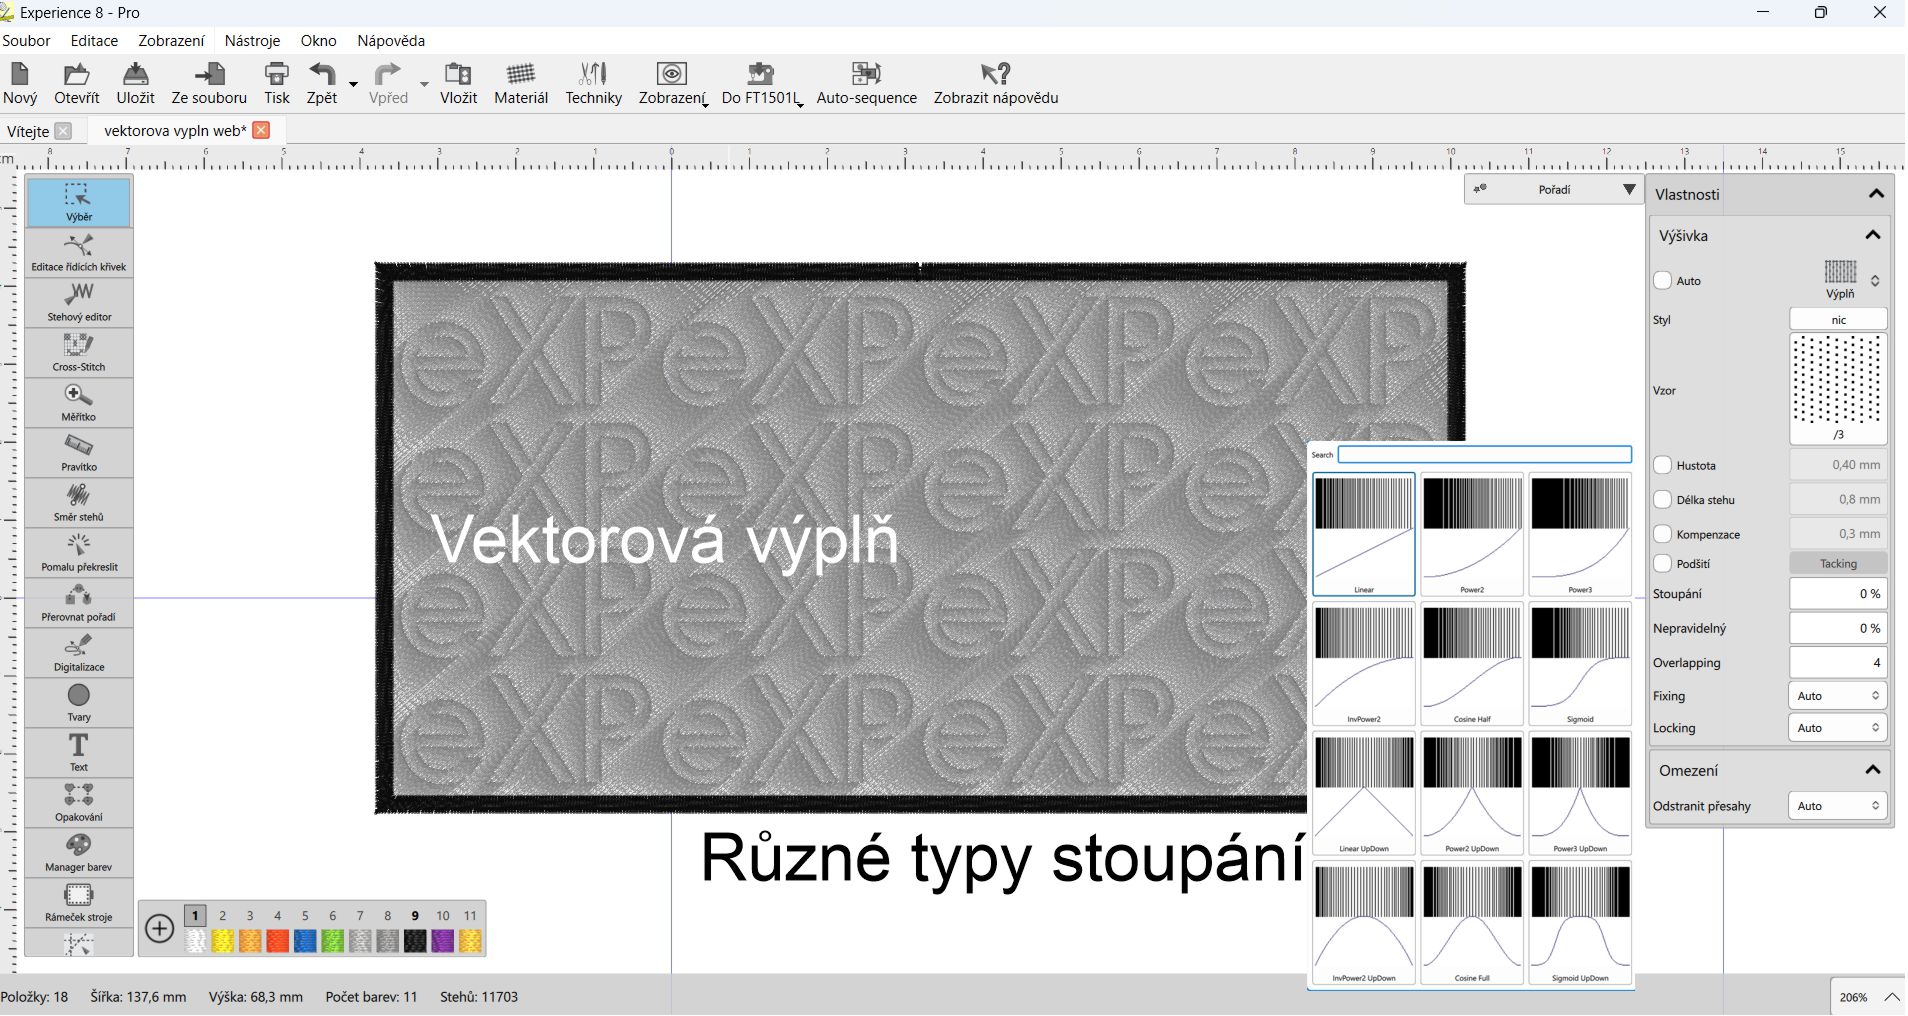Open the Soubor menu

(26, 41)
